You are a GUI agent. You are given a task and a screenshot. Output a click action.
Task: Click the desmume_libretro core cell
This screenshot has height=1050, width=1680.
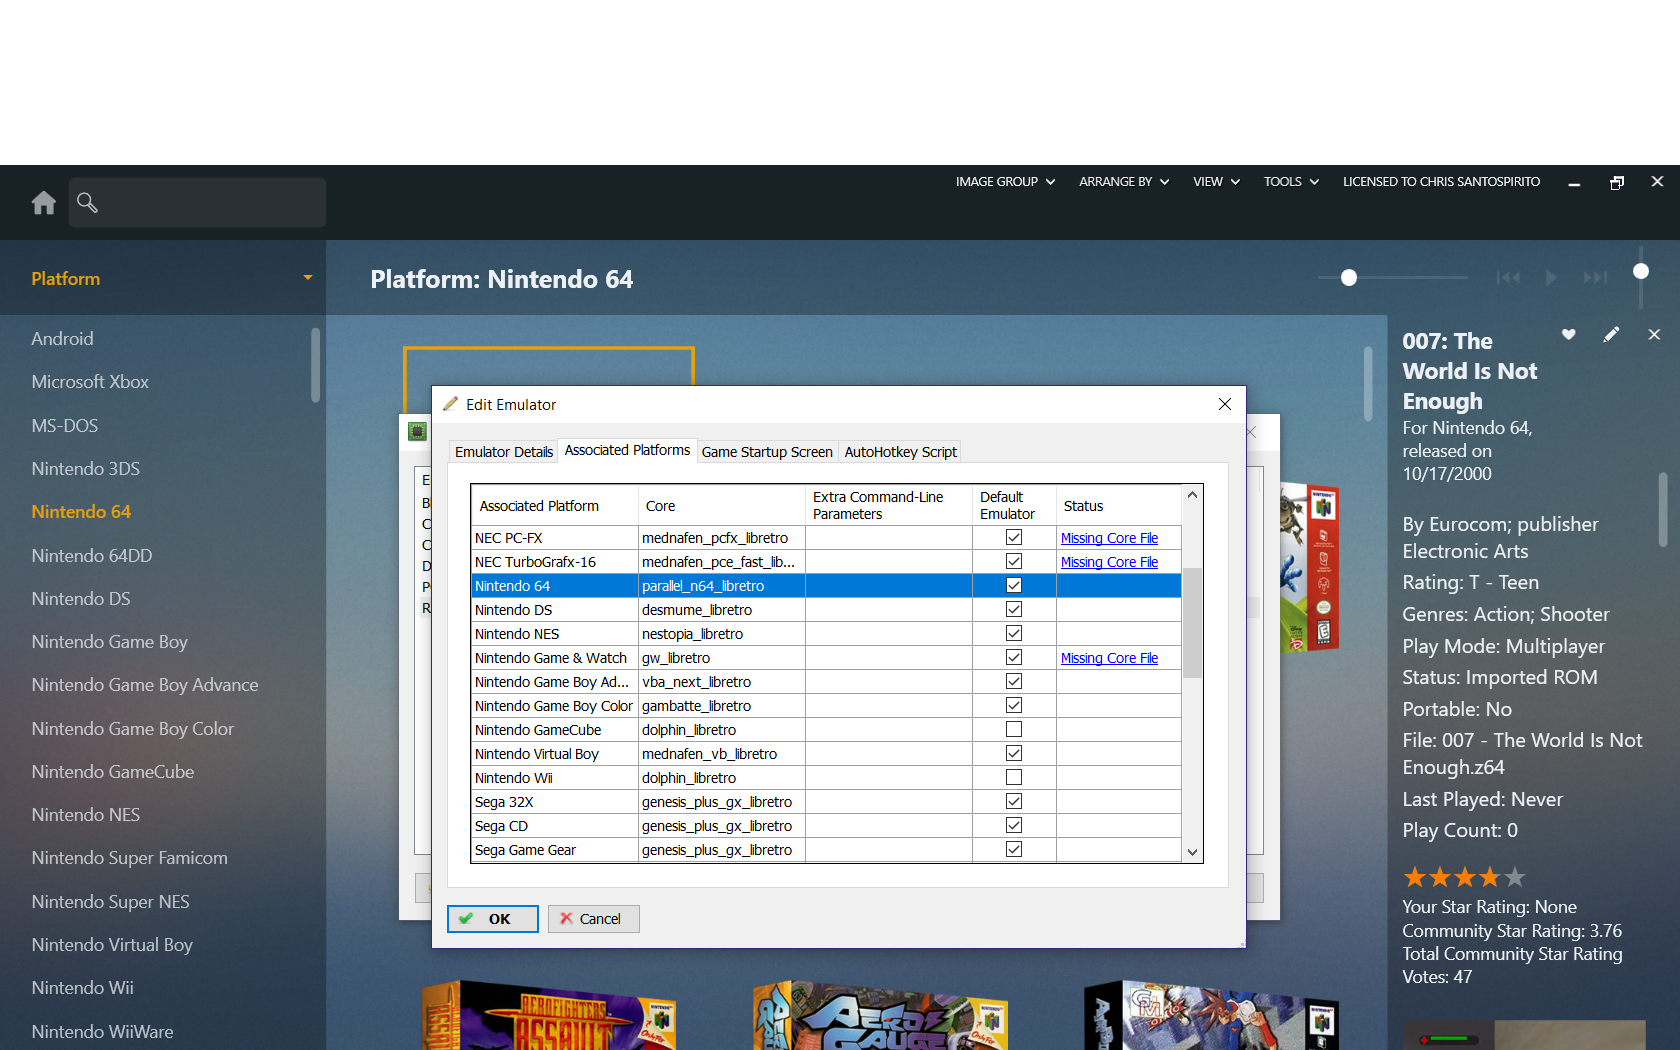coord(722,610)
